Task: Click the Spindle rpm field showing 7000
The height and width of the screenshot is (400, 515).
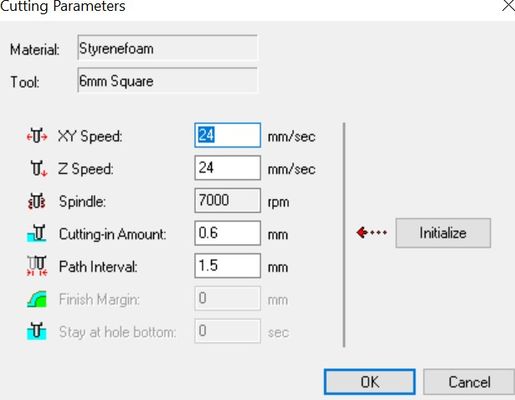Action: 228,200
